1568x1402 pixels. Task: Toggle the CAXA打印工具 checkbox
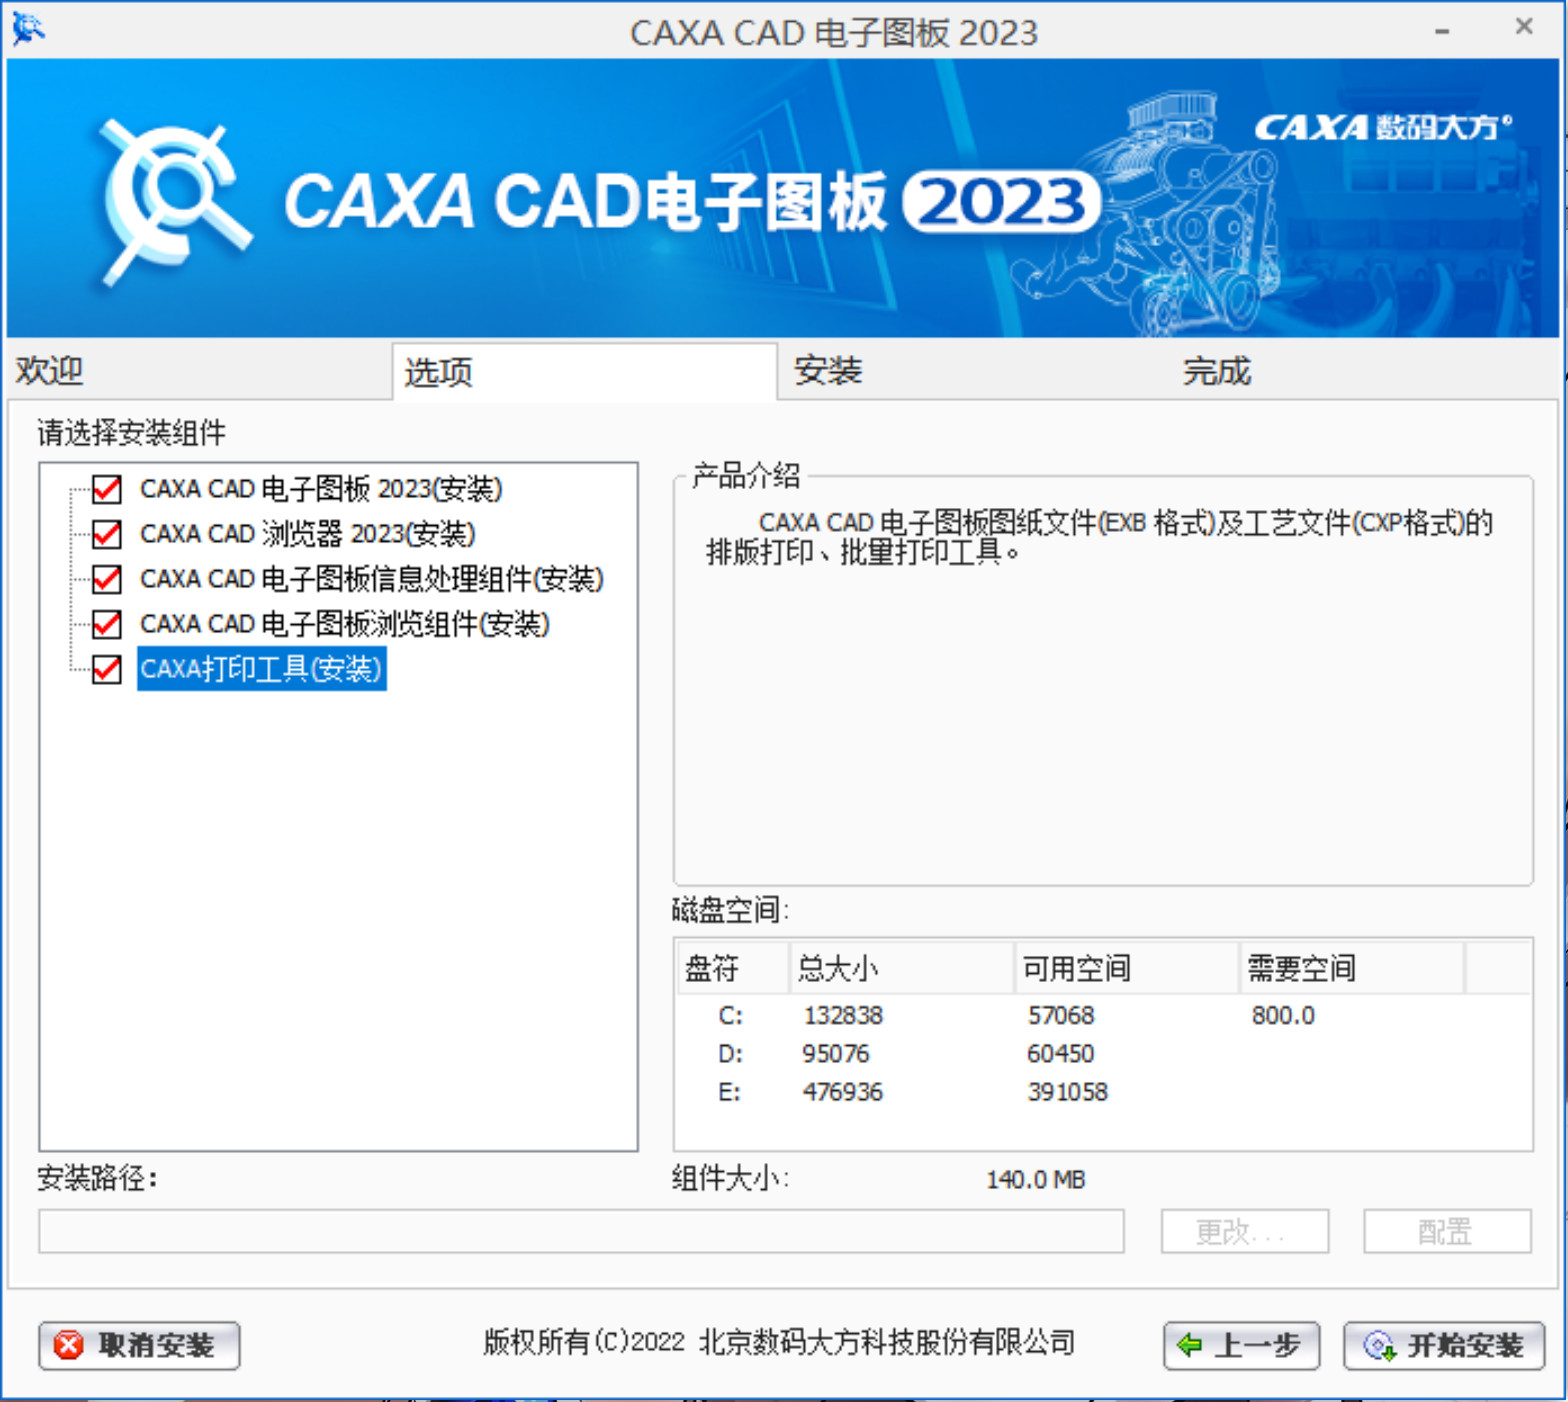[x=107, y=669]
